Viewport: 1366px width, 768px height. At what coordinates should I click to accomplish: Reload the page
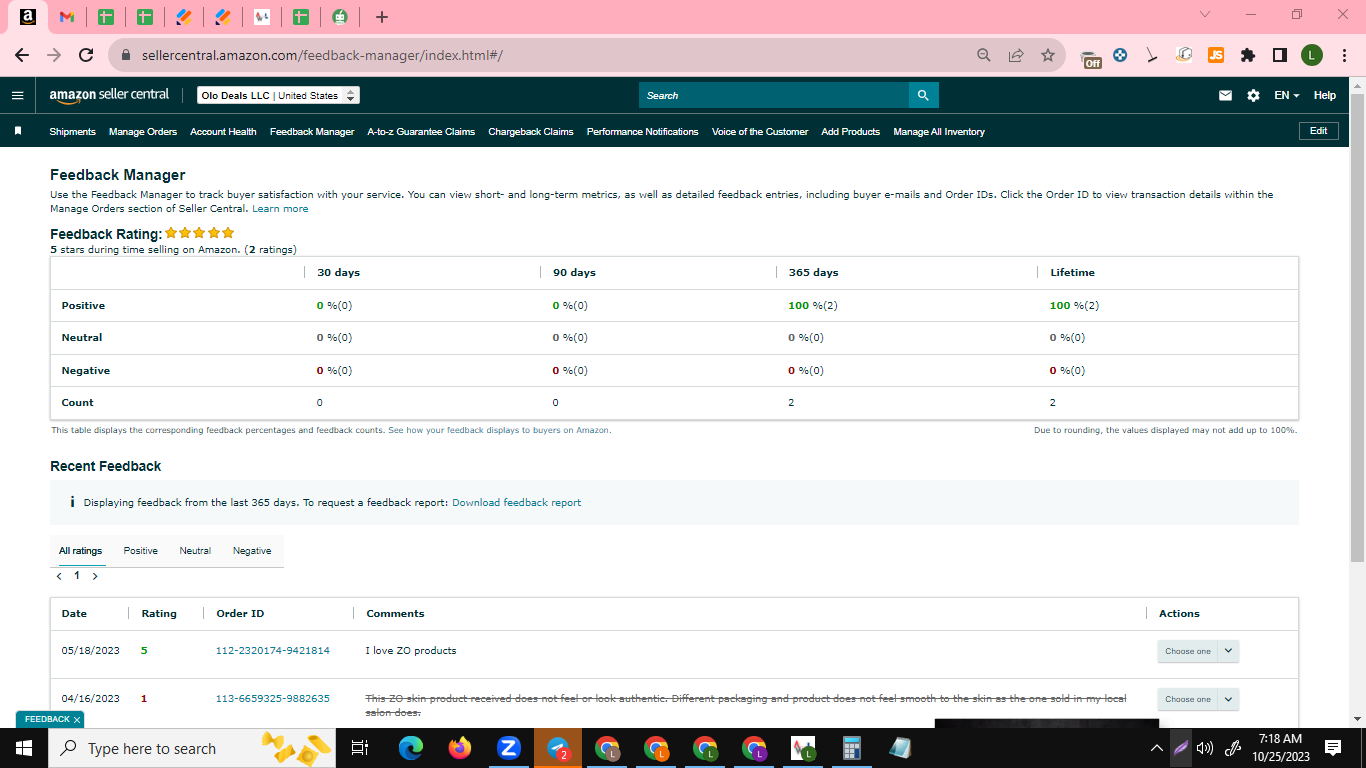coord(86,55)
